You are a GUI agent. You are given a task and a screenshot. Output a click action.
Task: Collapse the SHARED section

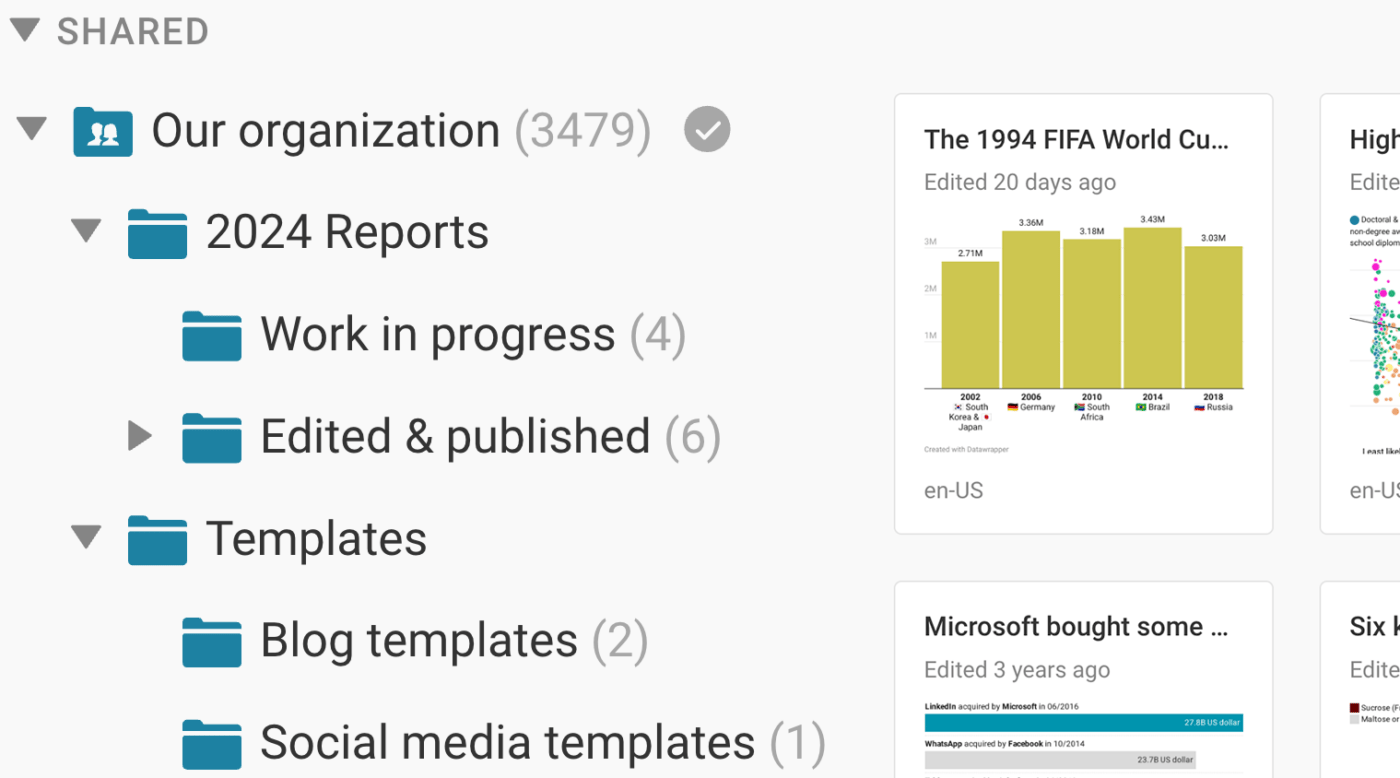pyautogui.click(x=24, y=30)
